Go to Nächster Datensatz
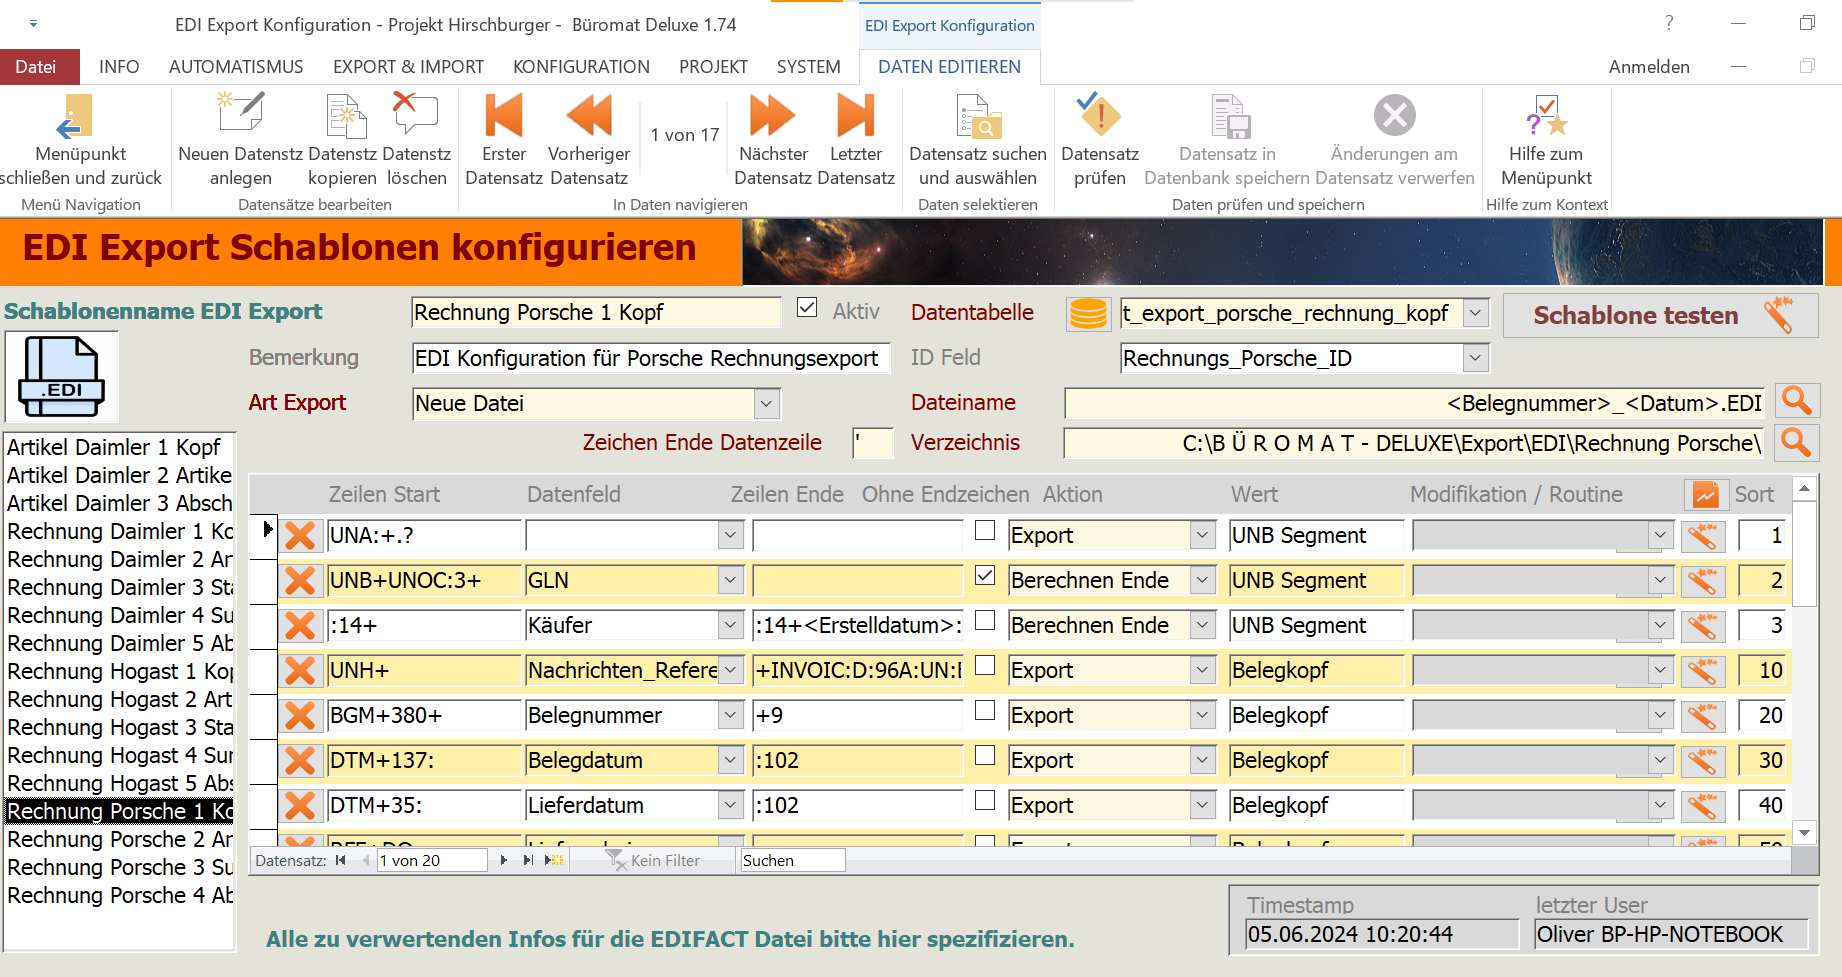 pyautogui.click(x=772, y=116)
